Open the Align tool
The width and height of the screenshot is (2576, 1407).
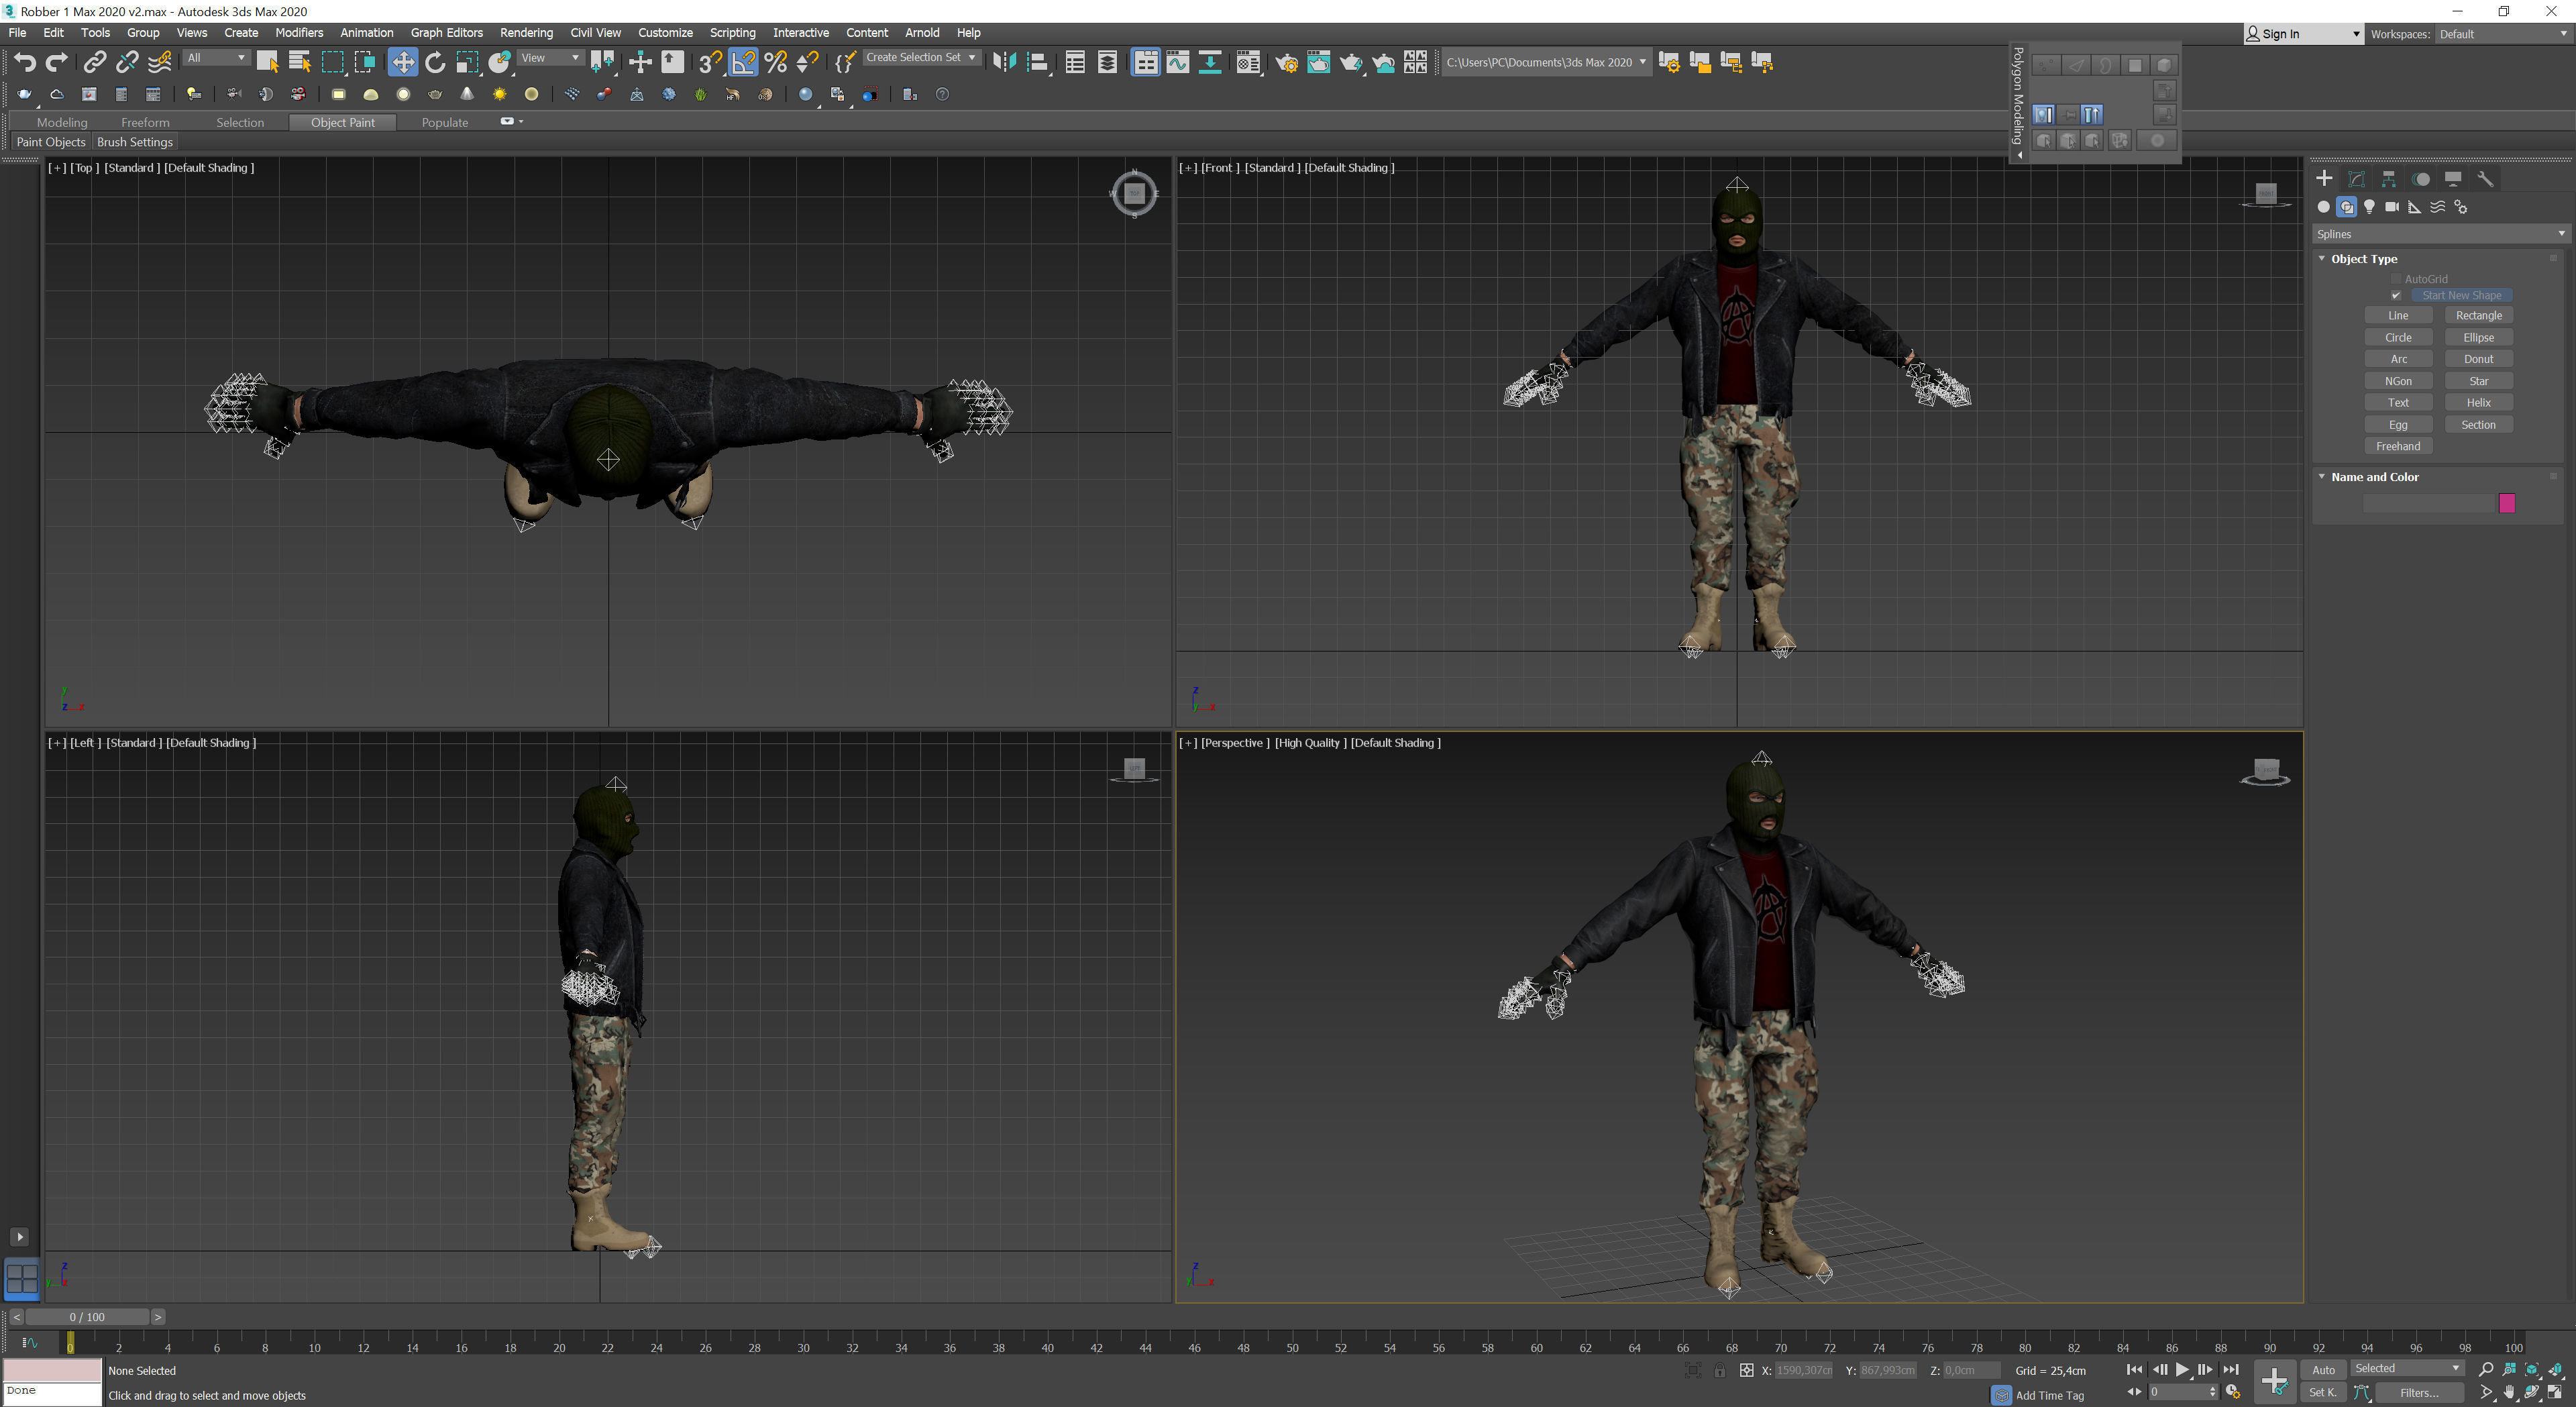pos(1037,62)
